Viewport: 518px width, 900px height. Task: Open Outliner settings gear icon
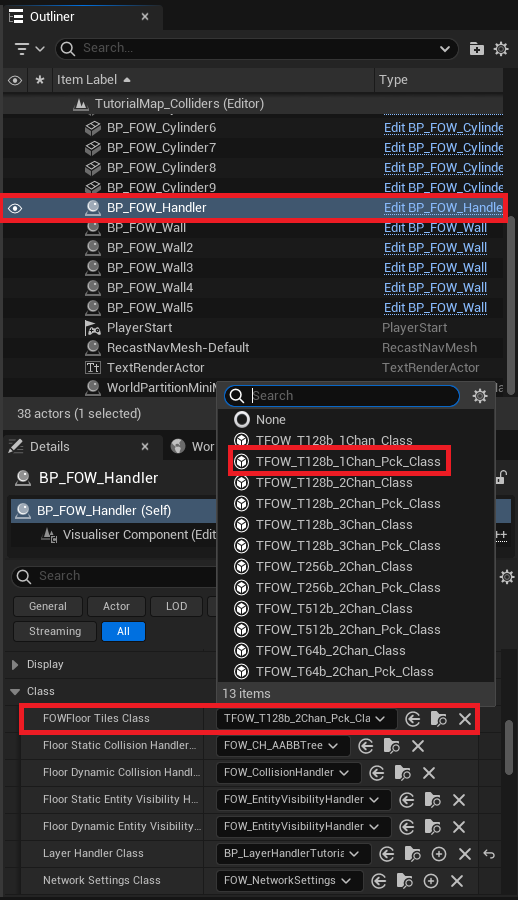click(x=501, y=49)
